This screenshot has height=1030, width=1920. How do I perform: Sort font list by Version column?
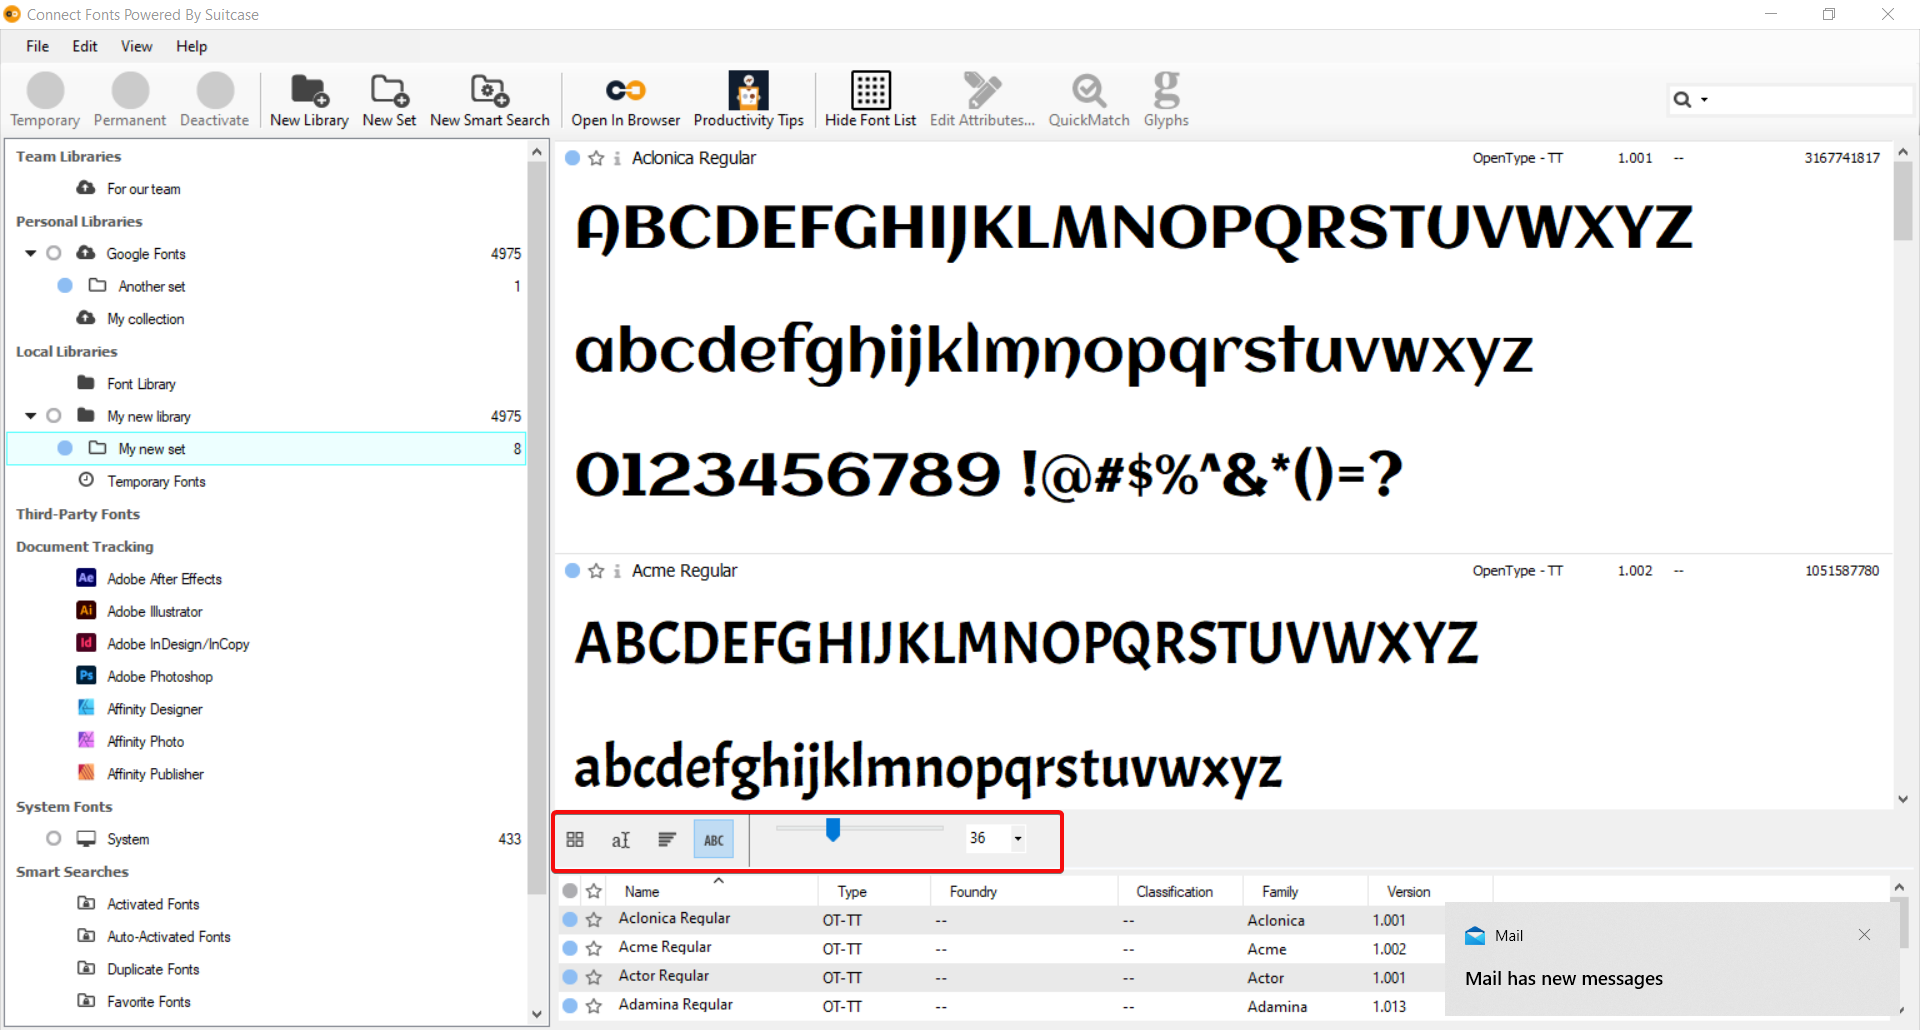(1430, 891)
